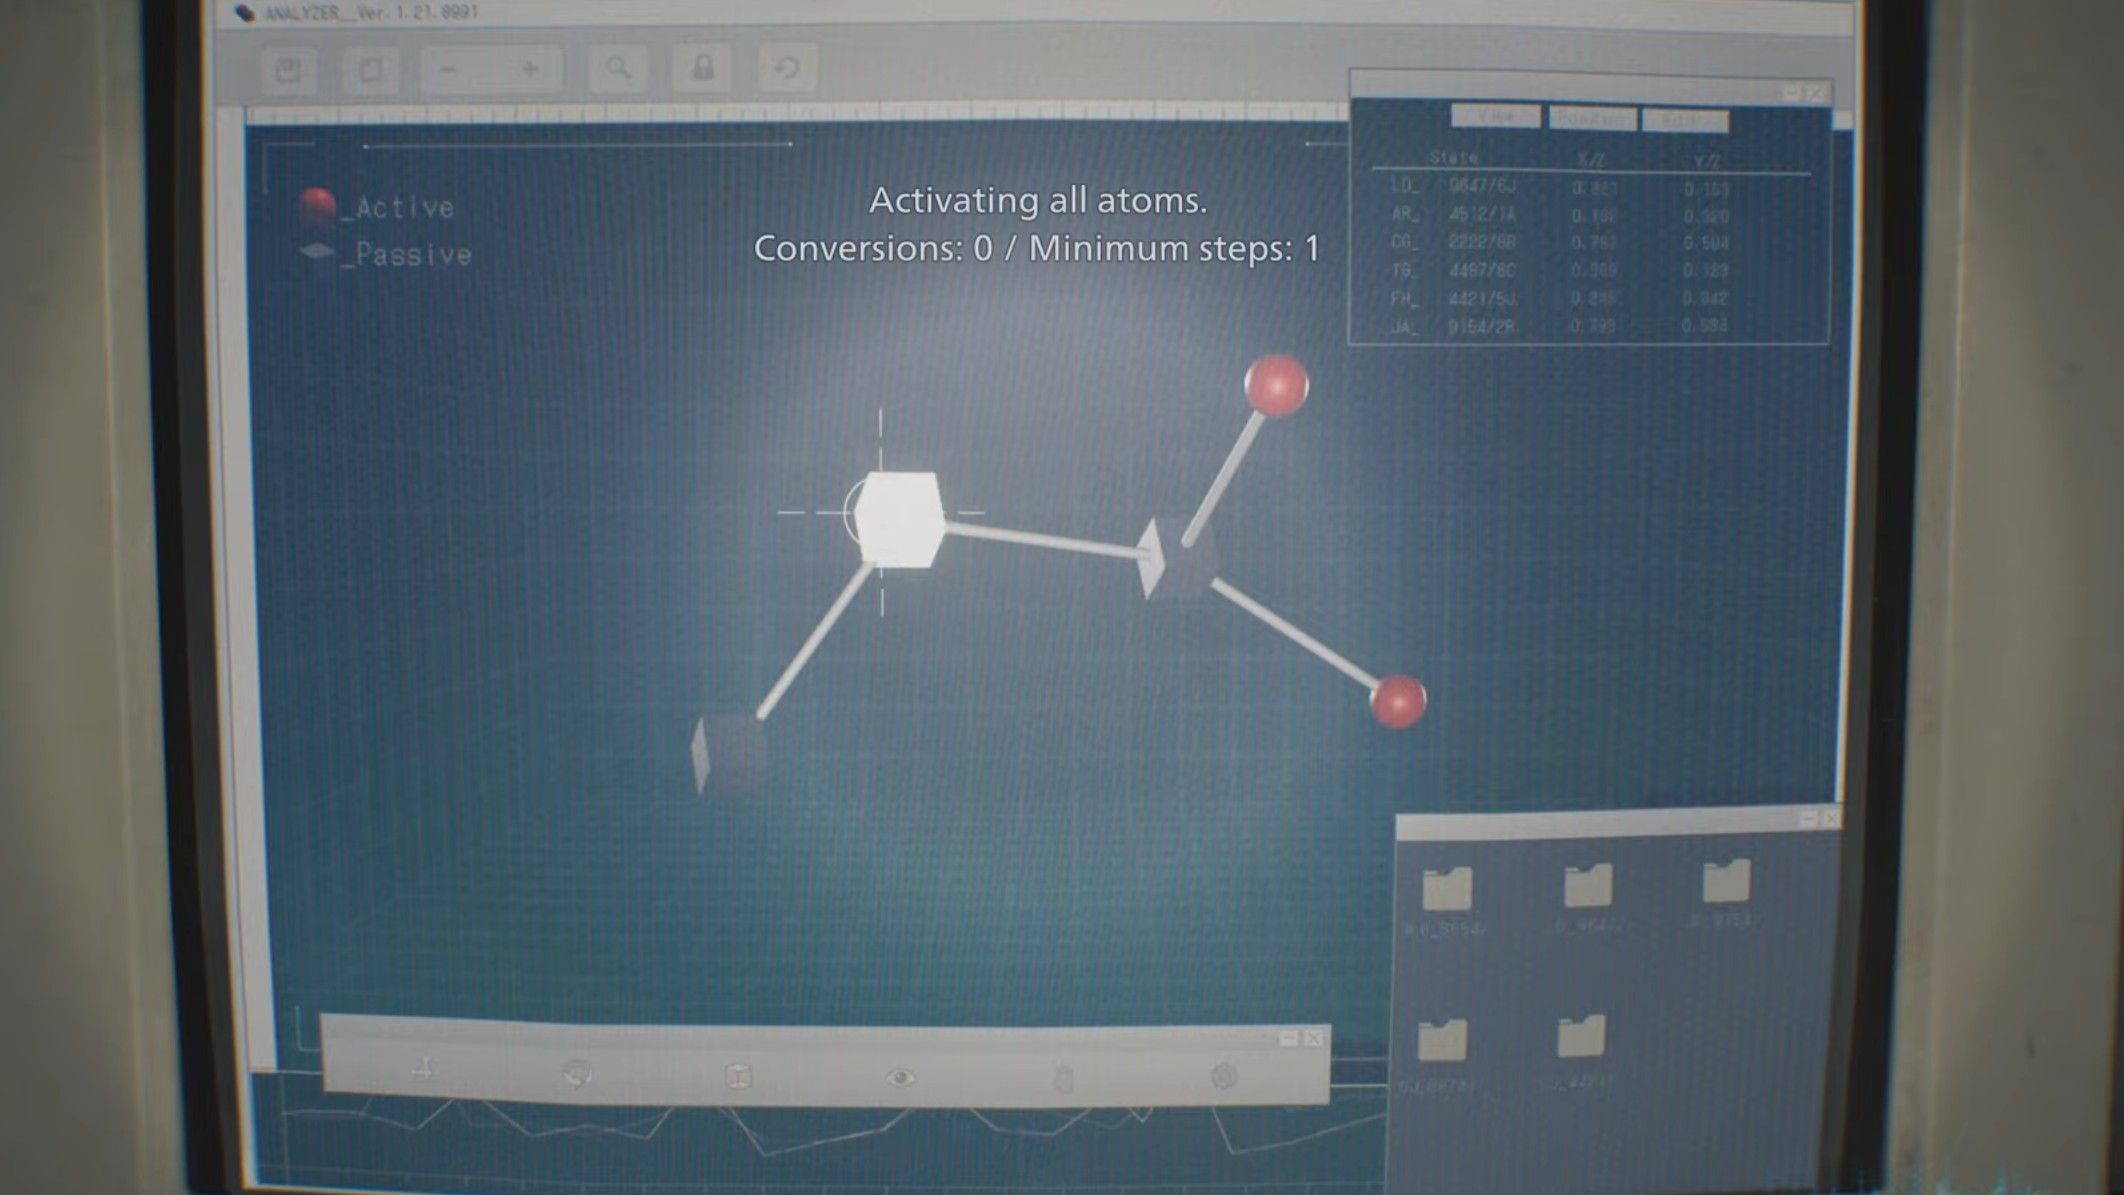Click the plus zoom-in toolbar button
The height and width of the screenshot is (1195, 2124).
(x=530, y=69)
